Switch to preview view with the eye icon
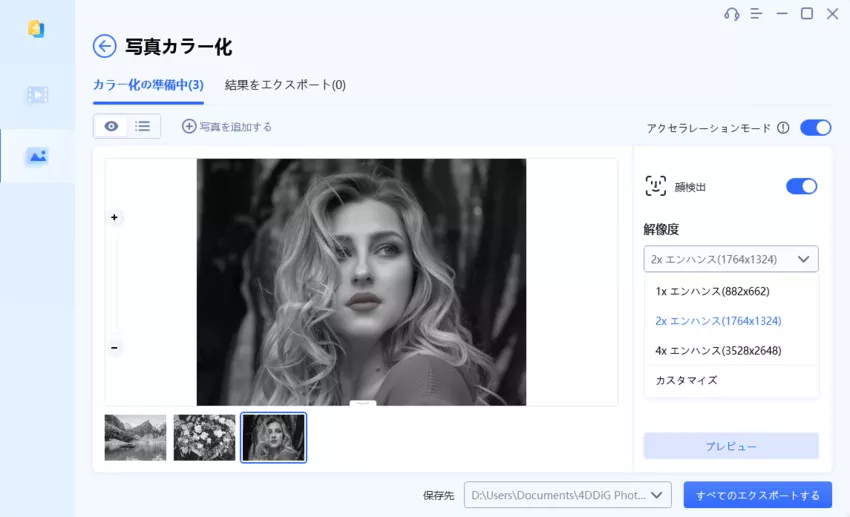850x517 pixels. pyautogui.click(x=111, y=126)
